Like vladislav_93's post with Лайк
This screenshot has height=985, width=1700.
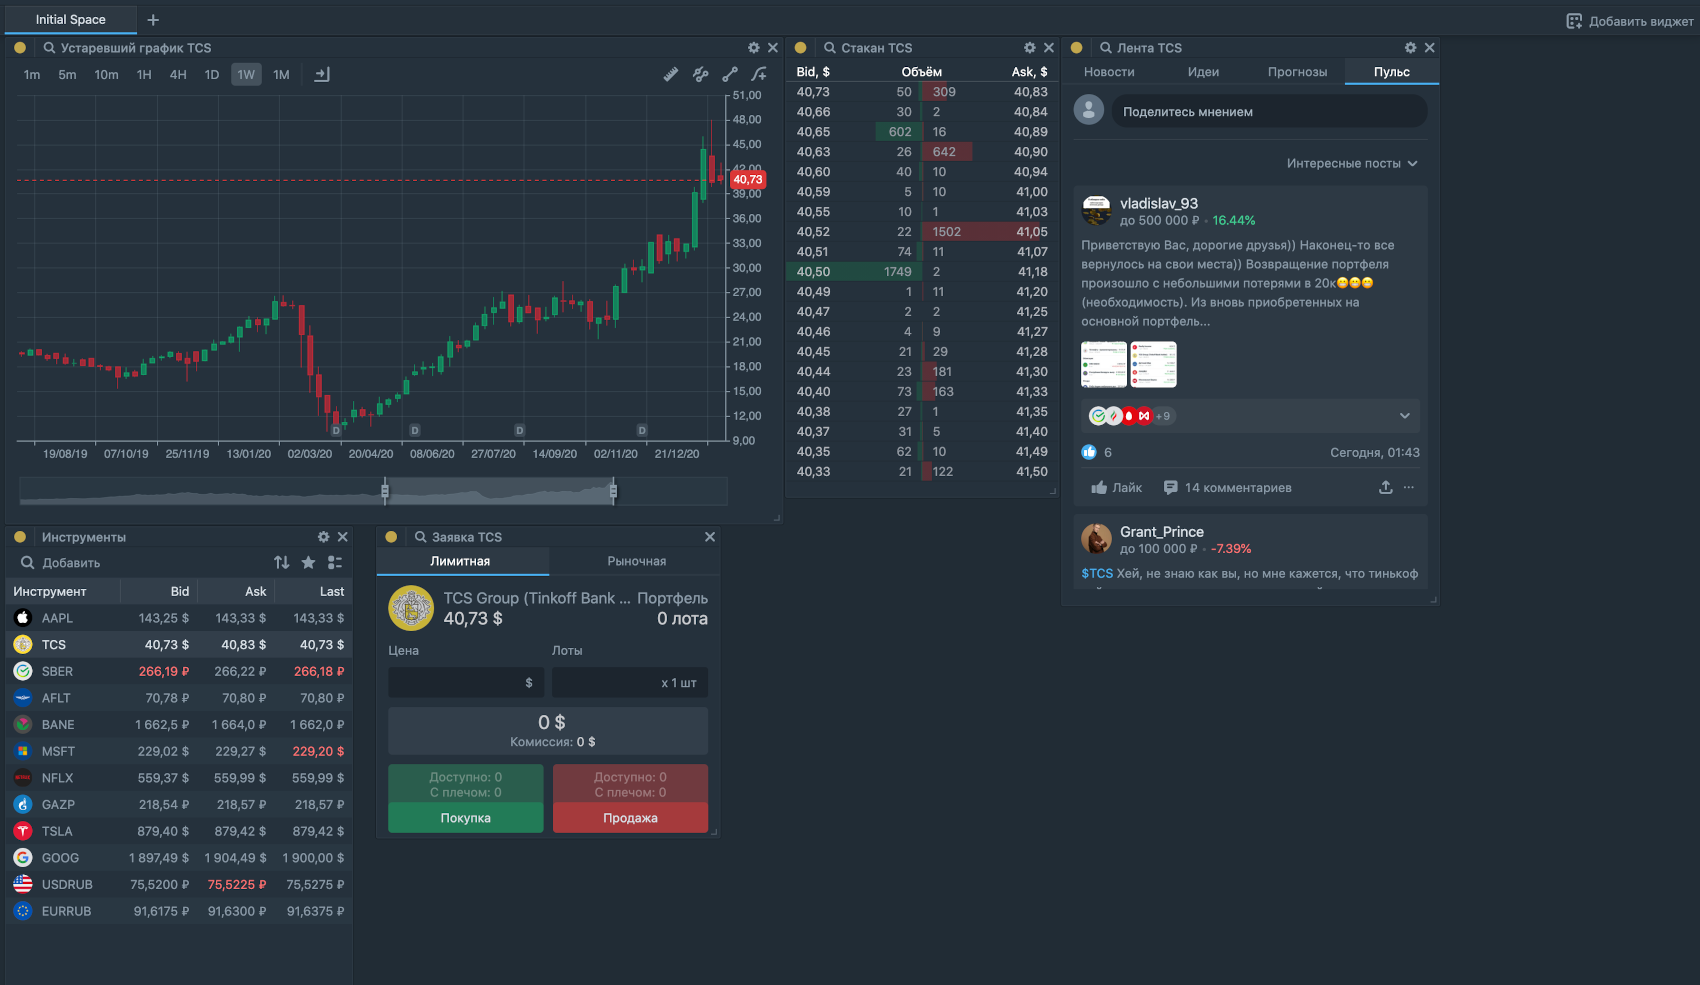click(1117, 488)
